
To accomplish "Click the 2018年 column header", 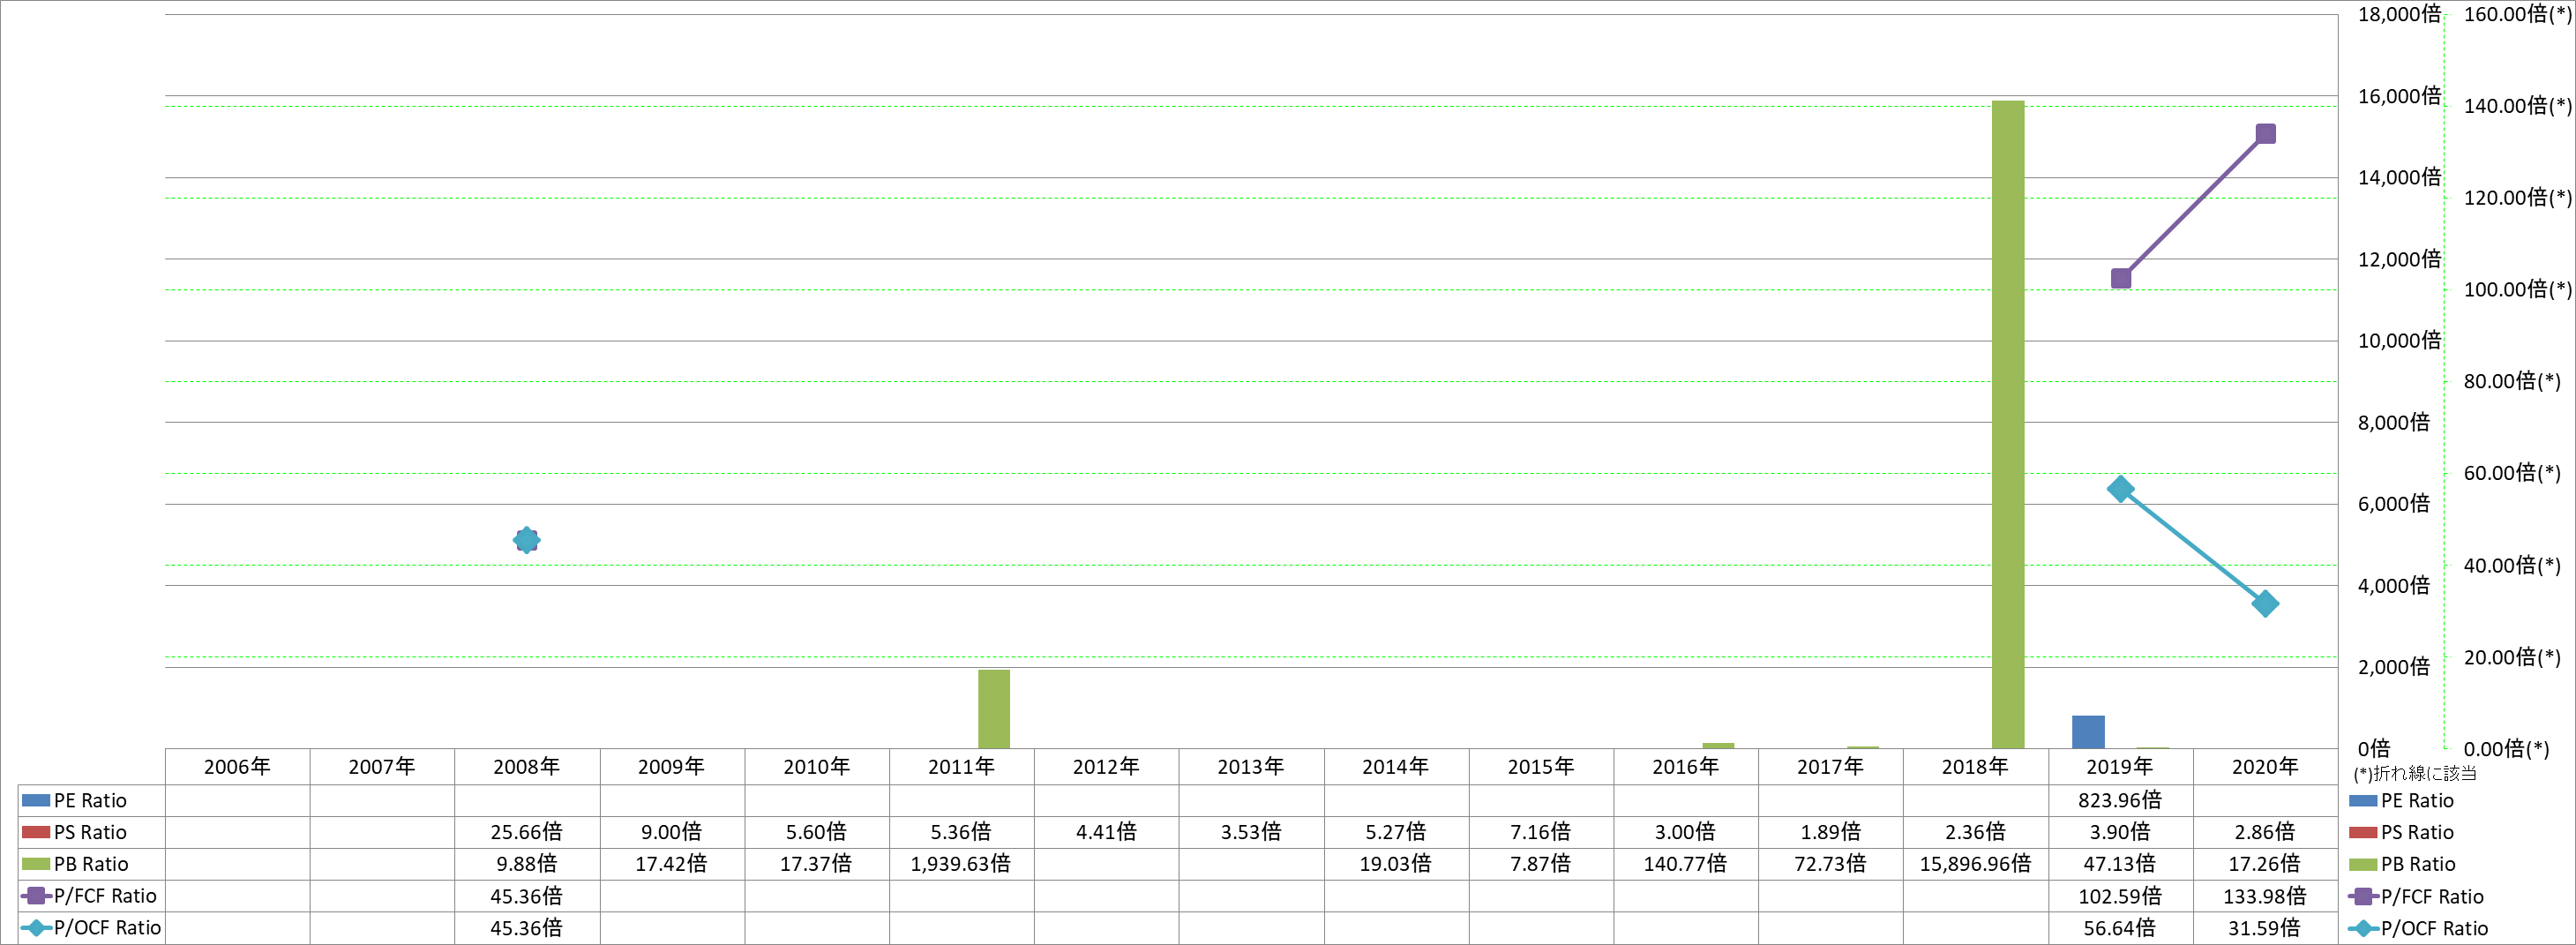I will pyautogui.click(x=1975, y=766).
